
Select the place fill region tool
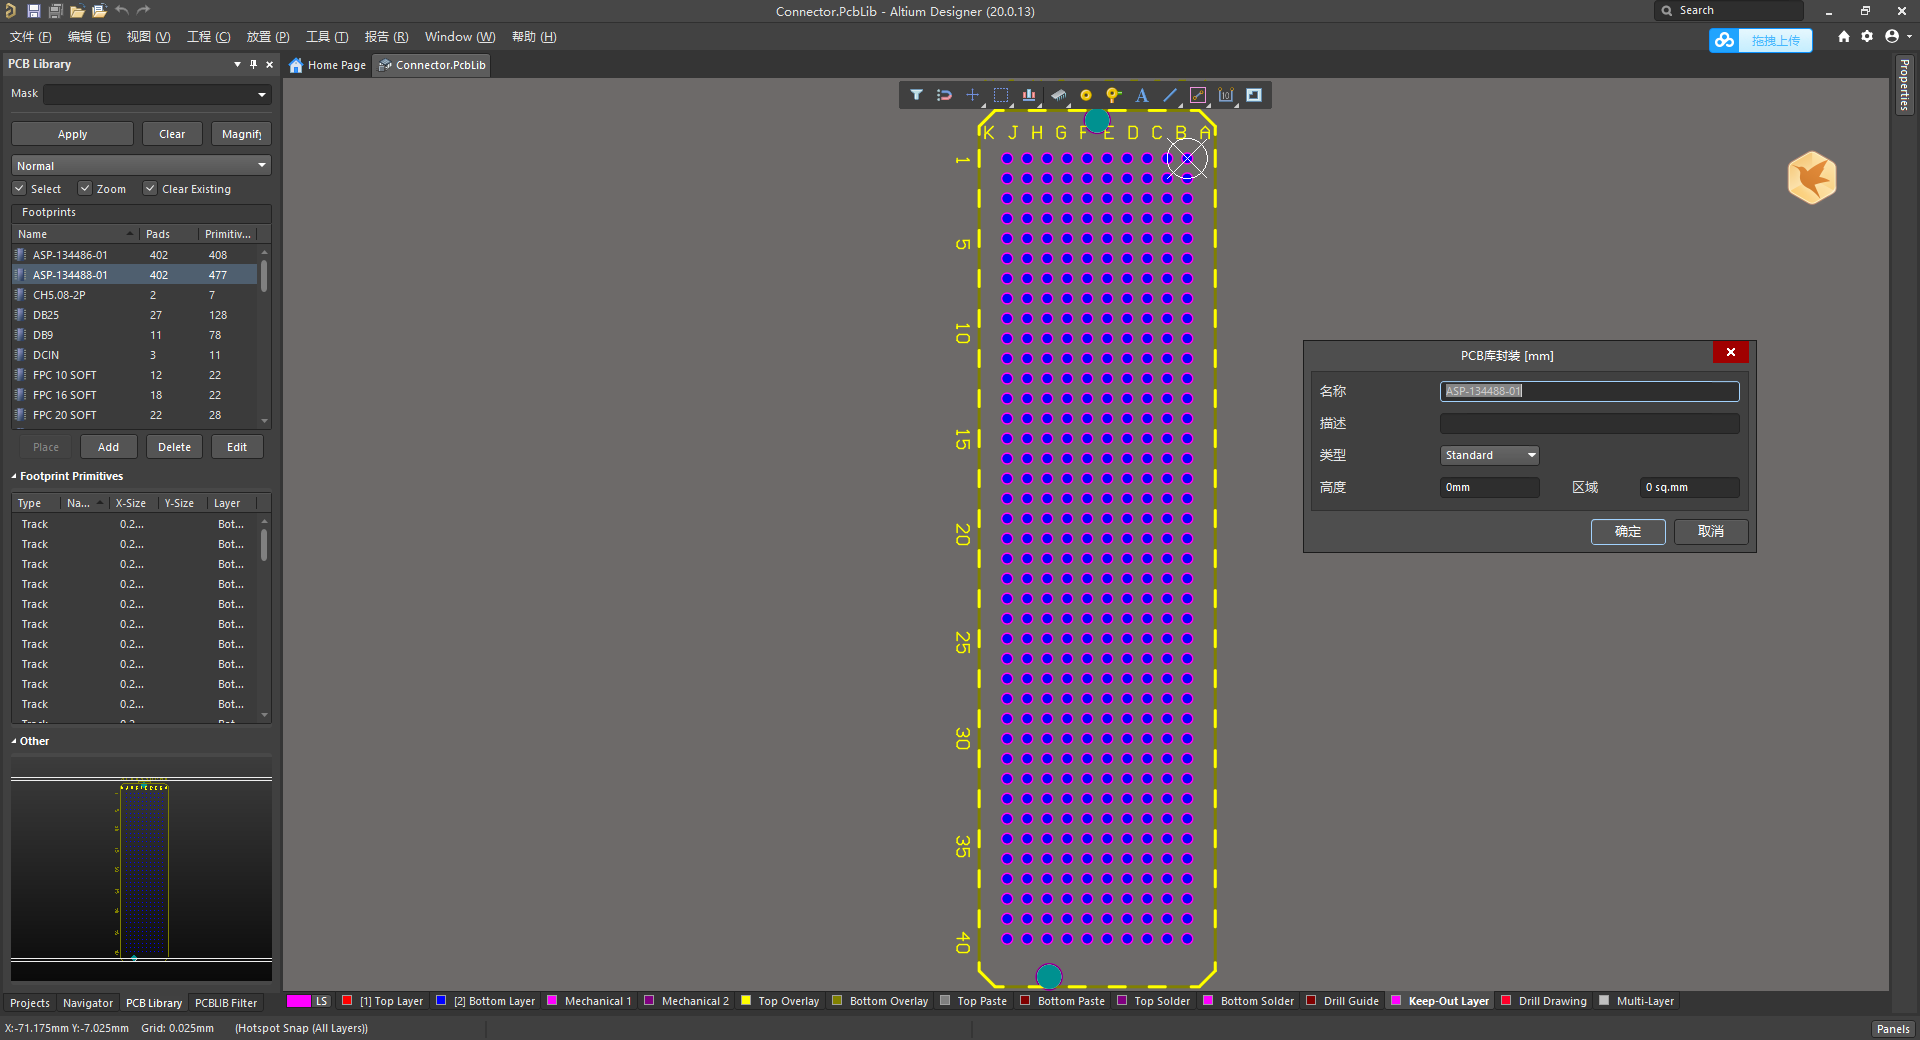click(1254, 95)
